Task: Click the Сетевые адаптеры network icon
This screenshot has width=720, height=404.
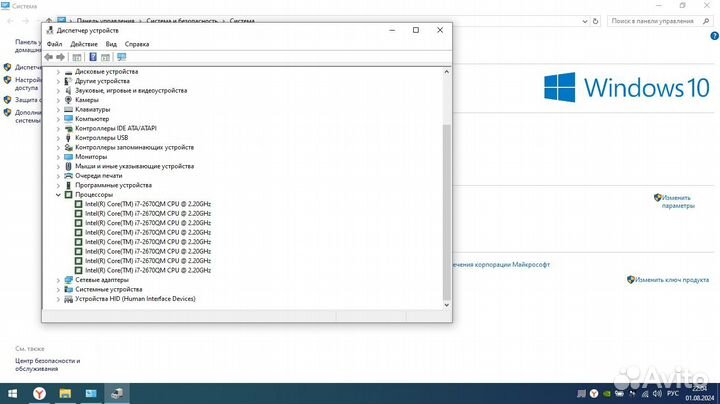Action: 68,280
